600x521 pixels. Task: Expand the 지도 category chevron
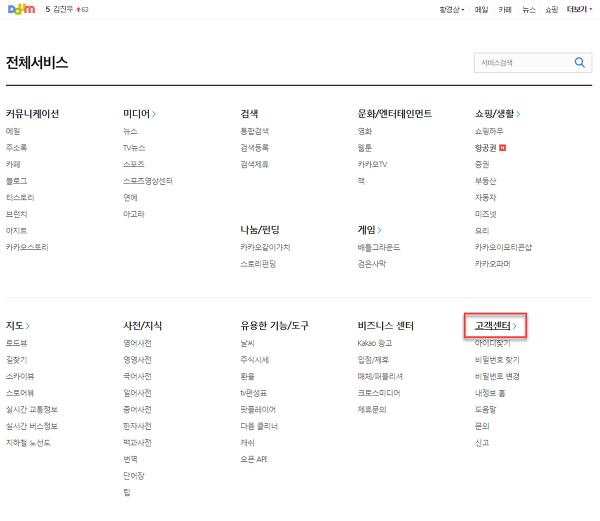coord(28,326)
